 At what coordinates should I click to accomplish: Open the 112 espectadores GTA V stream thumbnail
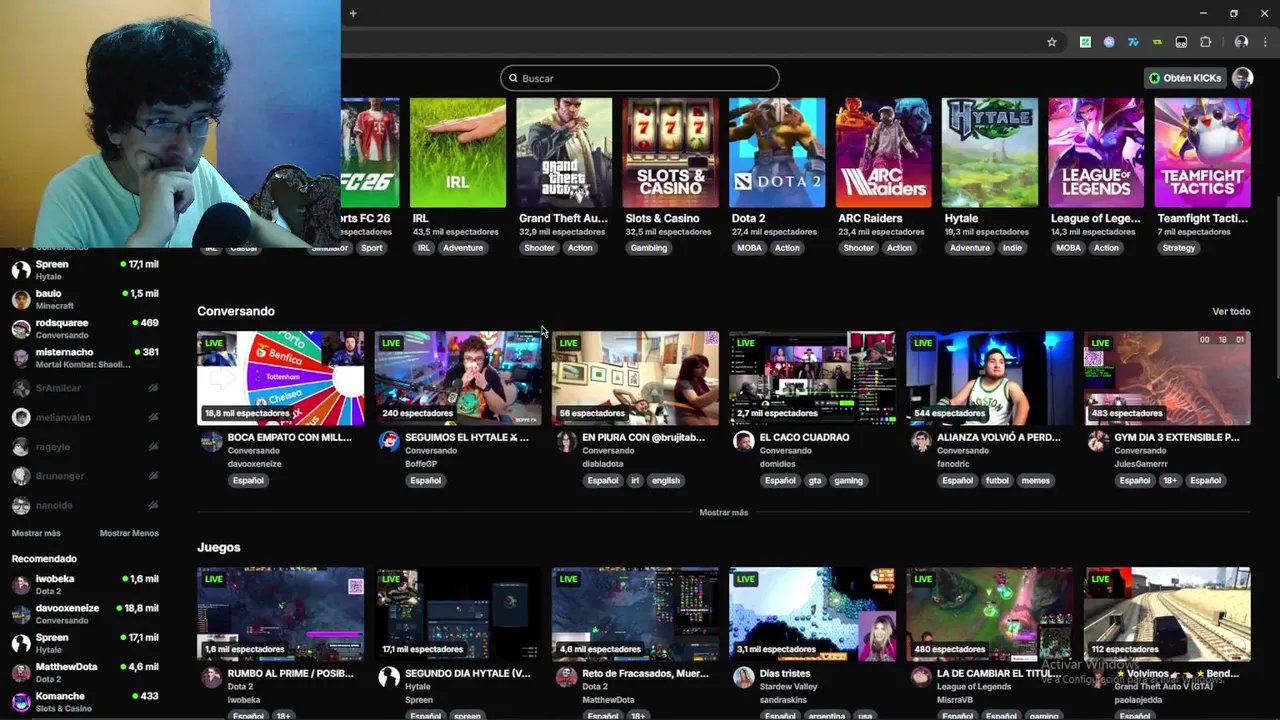pyautogui.click(x=1167, y=614)
